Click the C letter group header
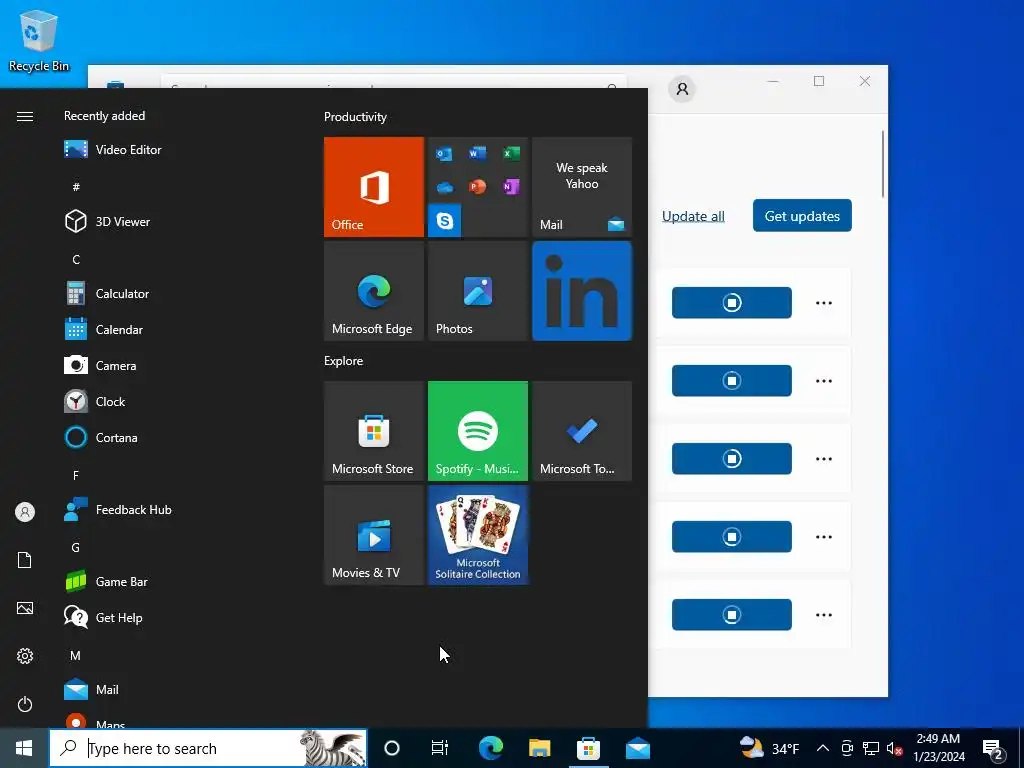This screenshot has width=1024, height=768. (76, 259)
